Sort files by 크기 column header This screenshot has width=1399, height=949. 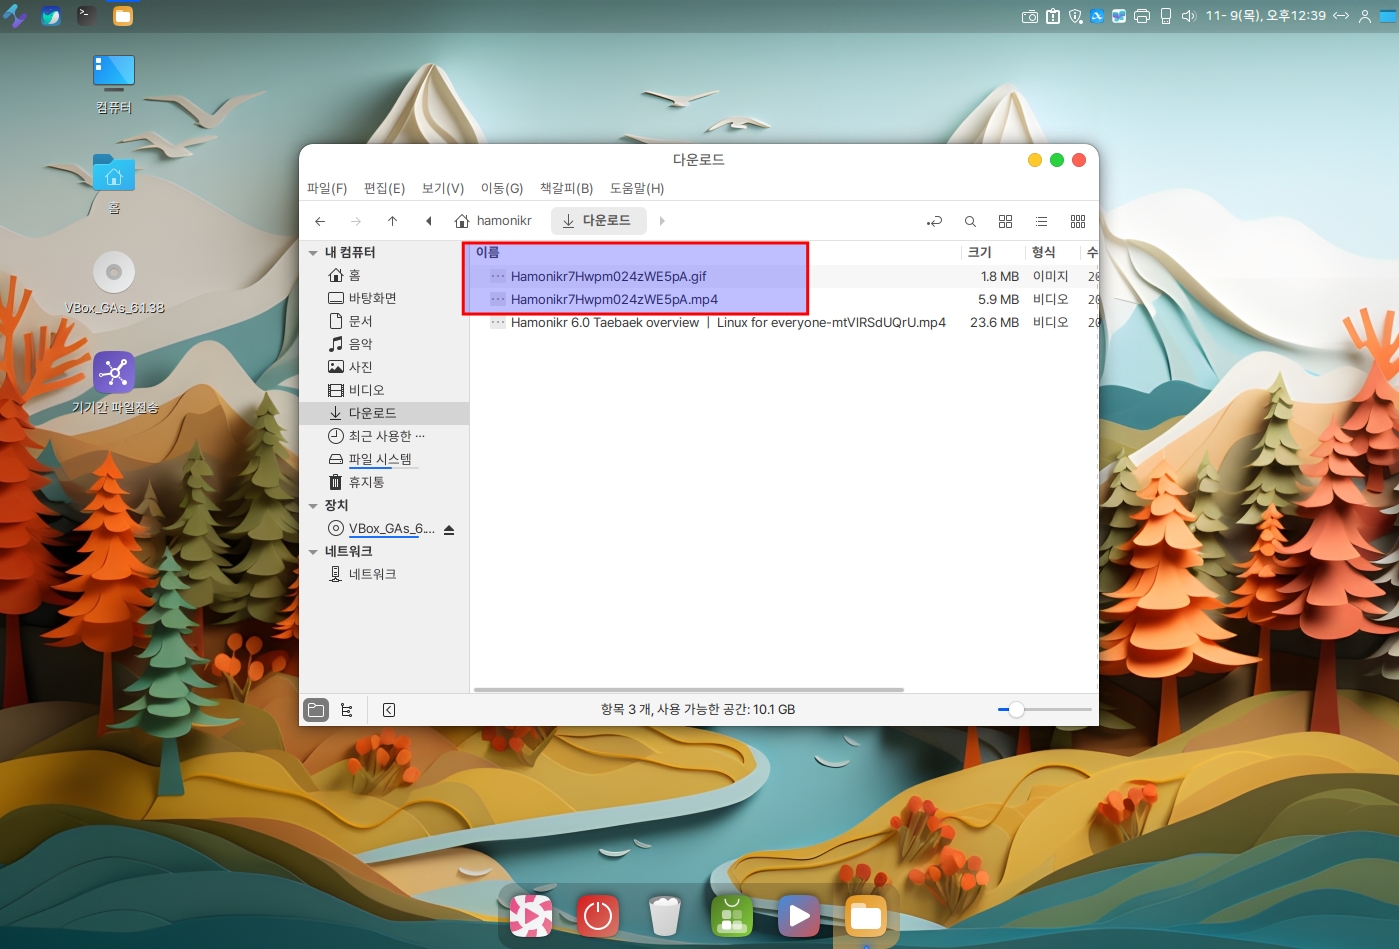pos(980,252)
